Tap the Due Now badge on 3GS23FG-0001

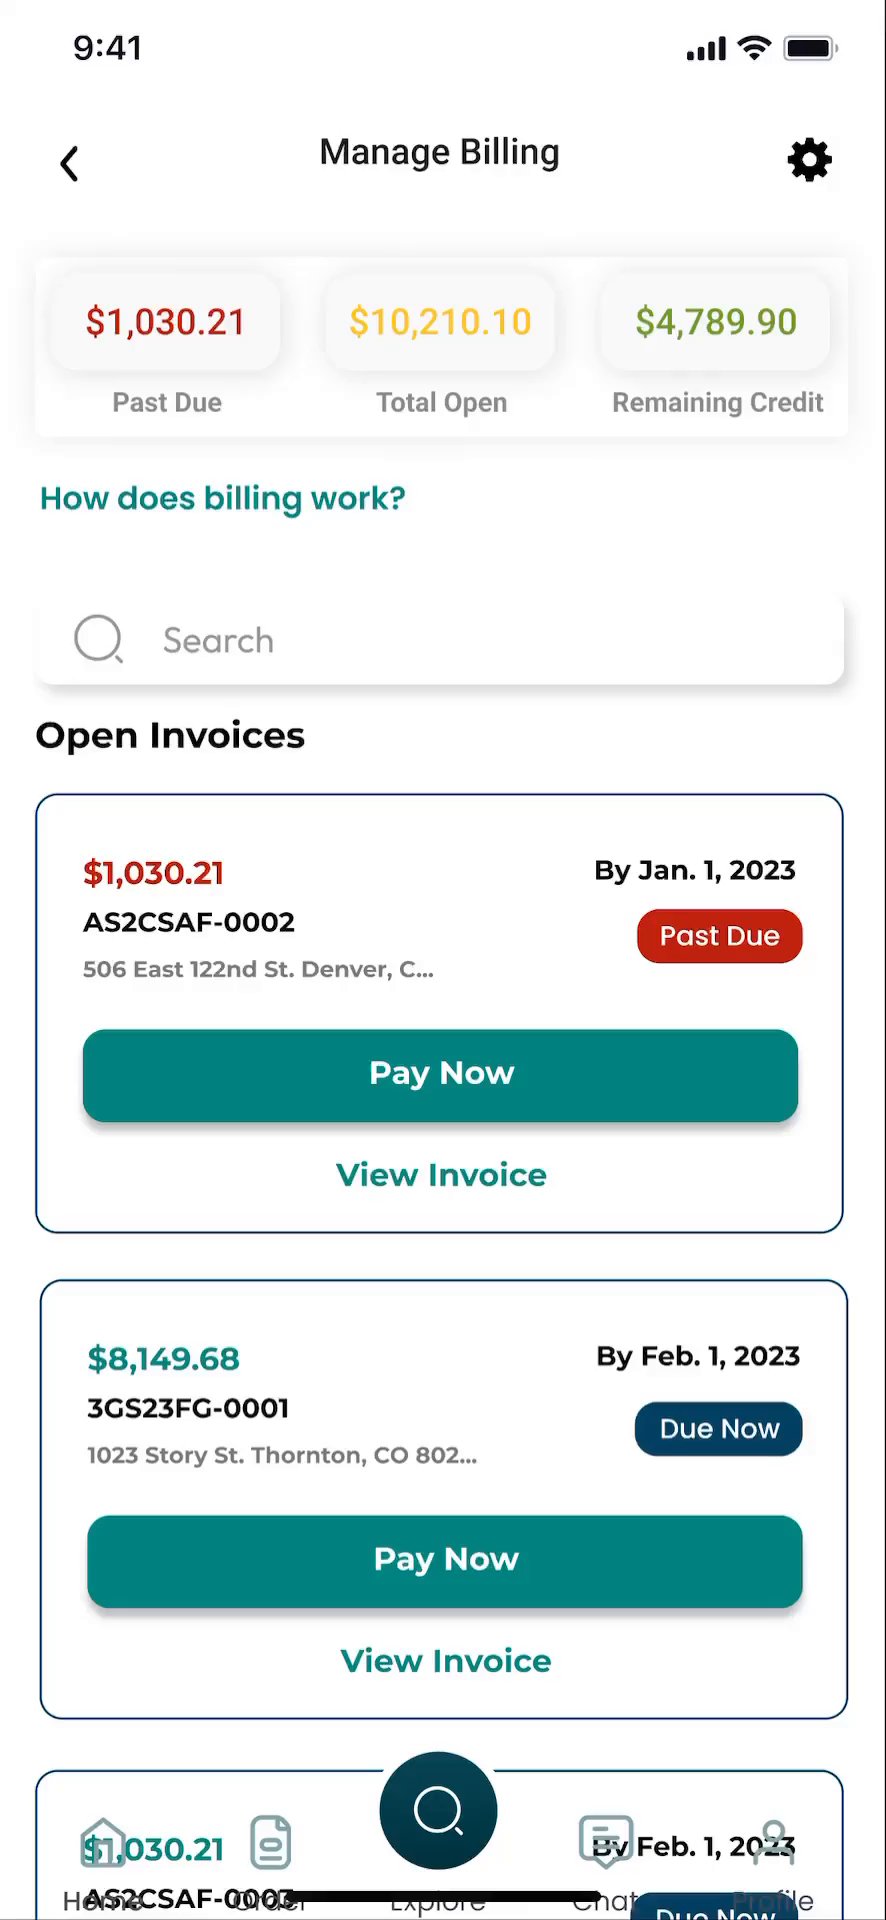(719, 1429)
